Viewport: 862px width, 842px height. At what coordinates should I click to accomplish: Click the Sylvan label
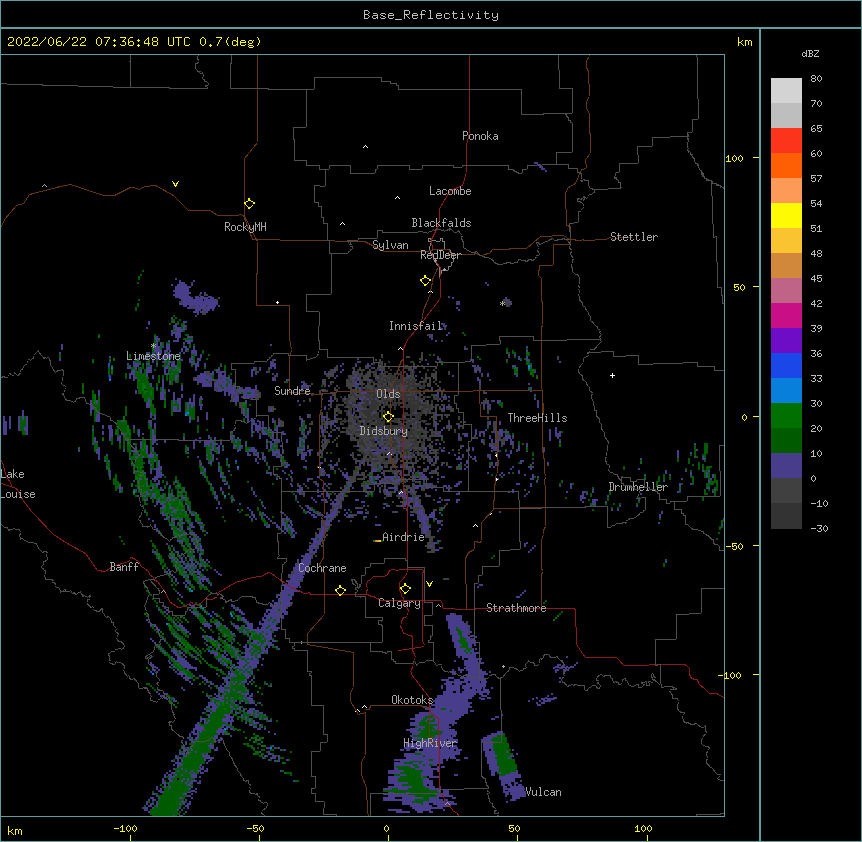pyautogui.click(x=390, y=245)
